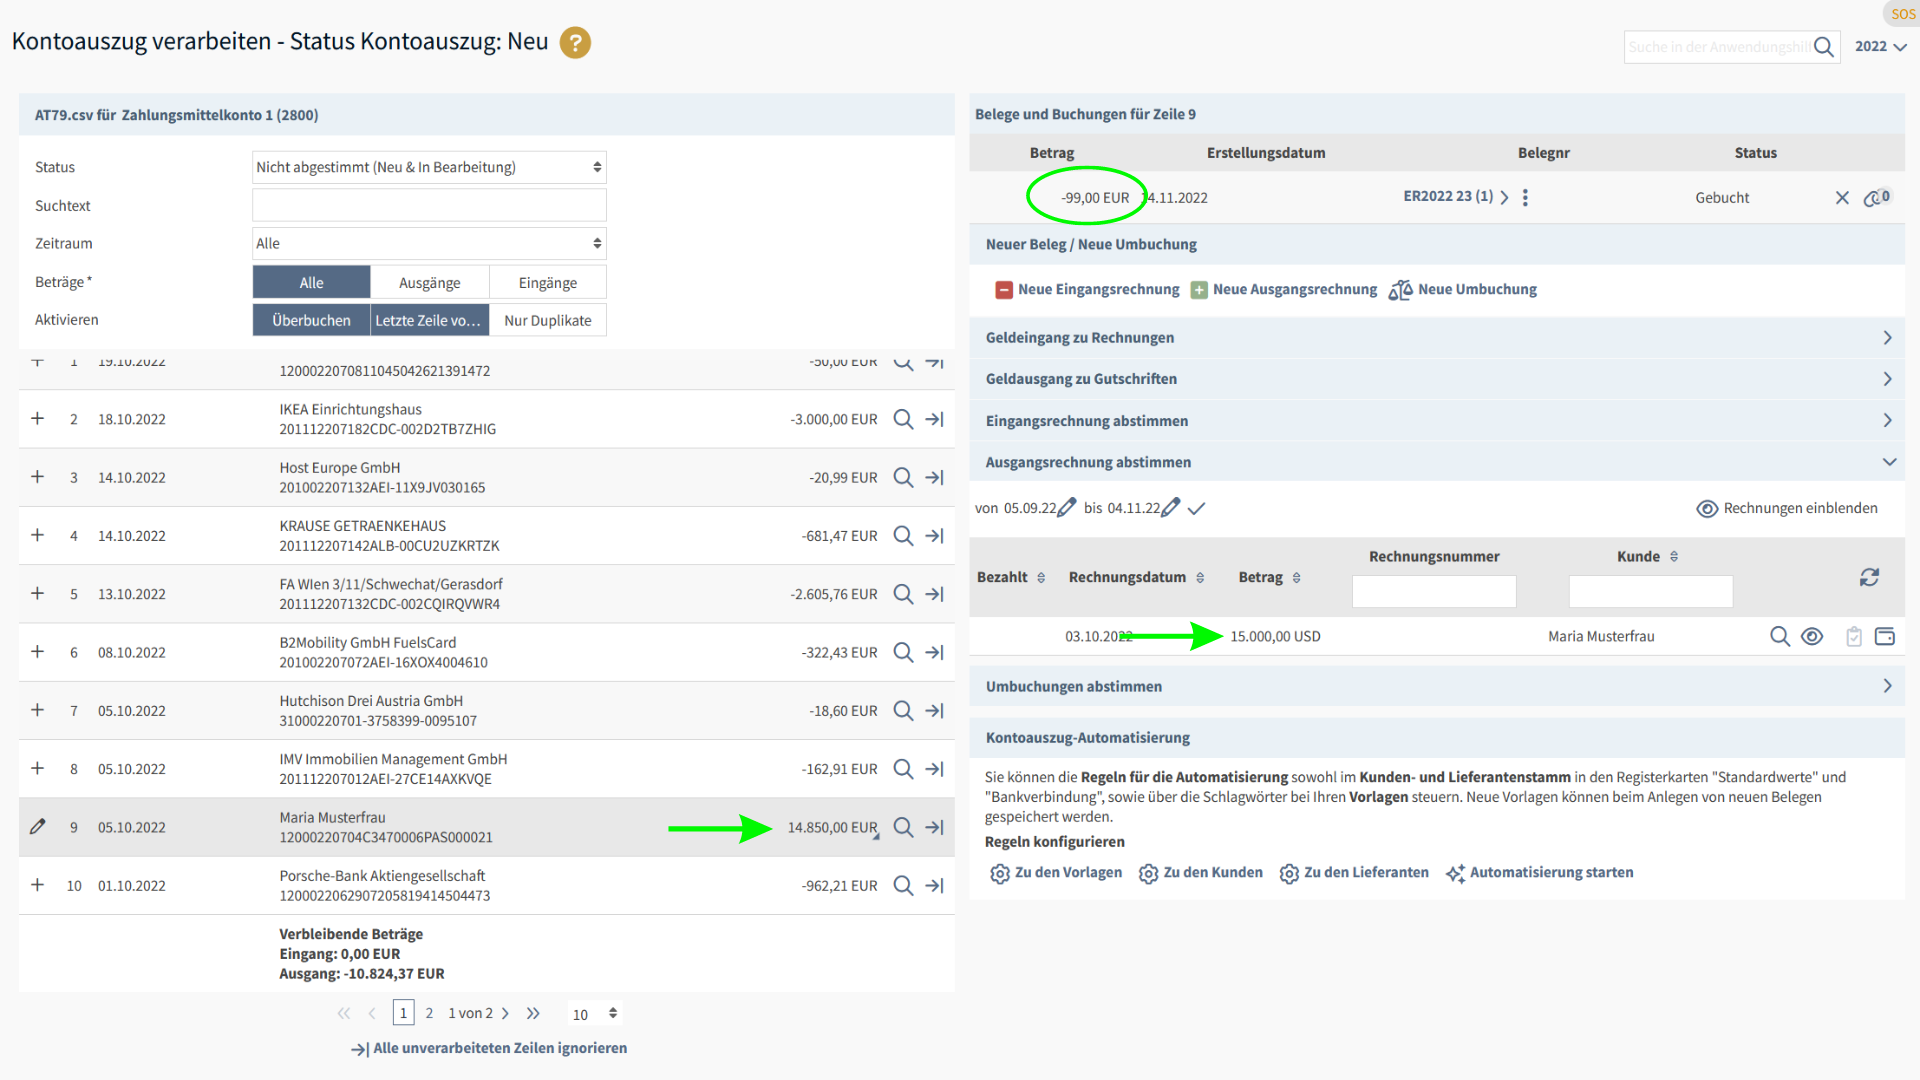Open the 2022 year selector
1920x1080 pixels.
pyautogui.click(x=1880, y=46)
